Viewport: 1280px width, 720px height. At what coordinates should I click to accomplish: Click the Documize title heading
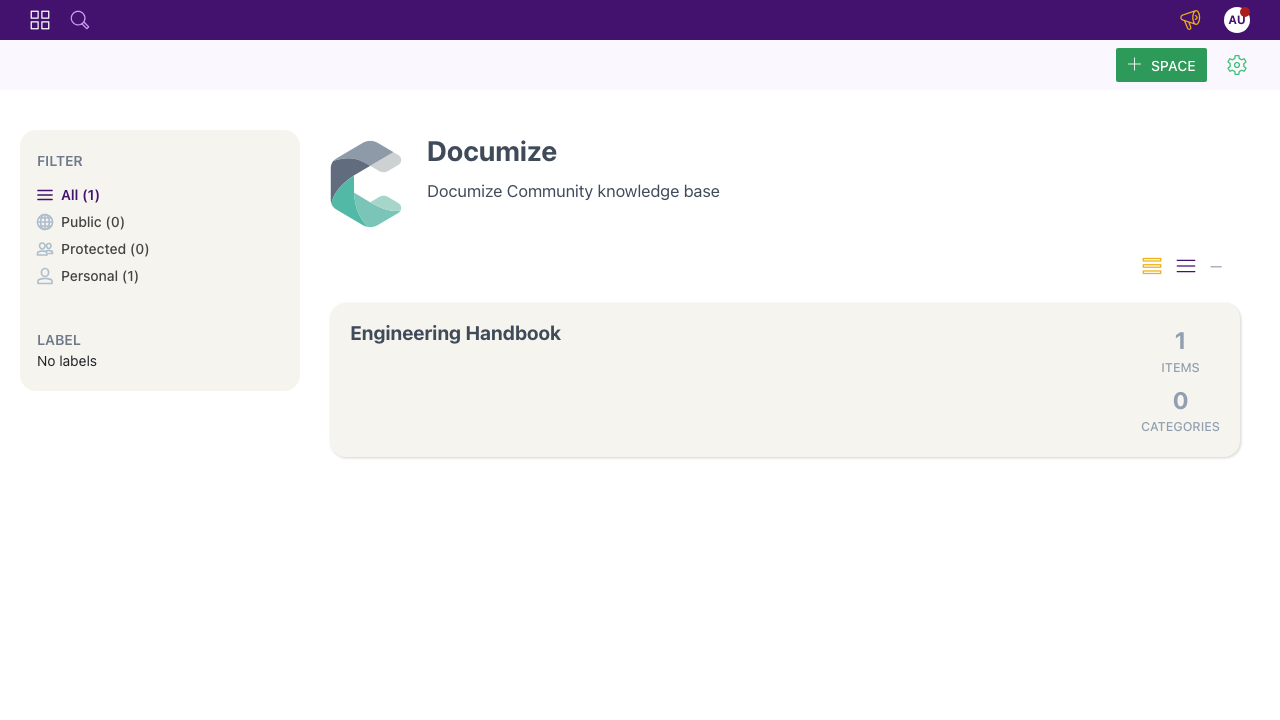(x=492, y=151)
